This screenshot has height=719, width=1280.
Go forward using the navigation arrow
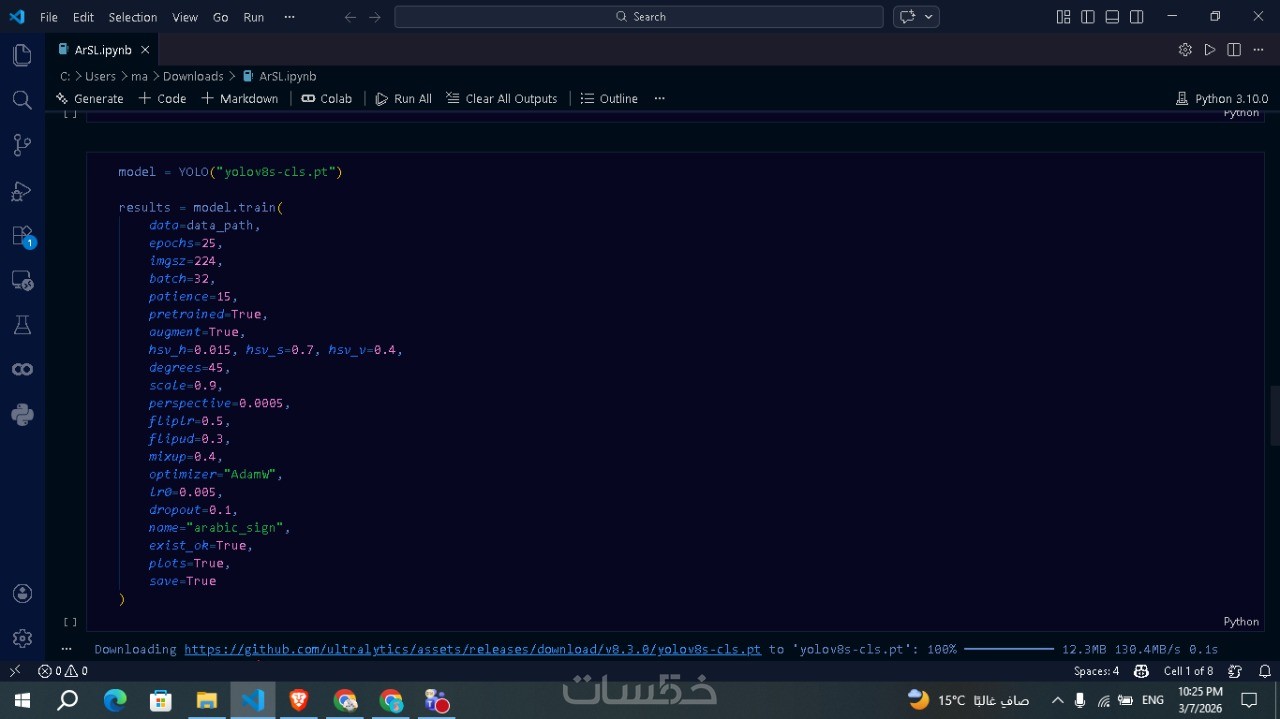point(375,17)
